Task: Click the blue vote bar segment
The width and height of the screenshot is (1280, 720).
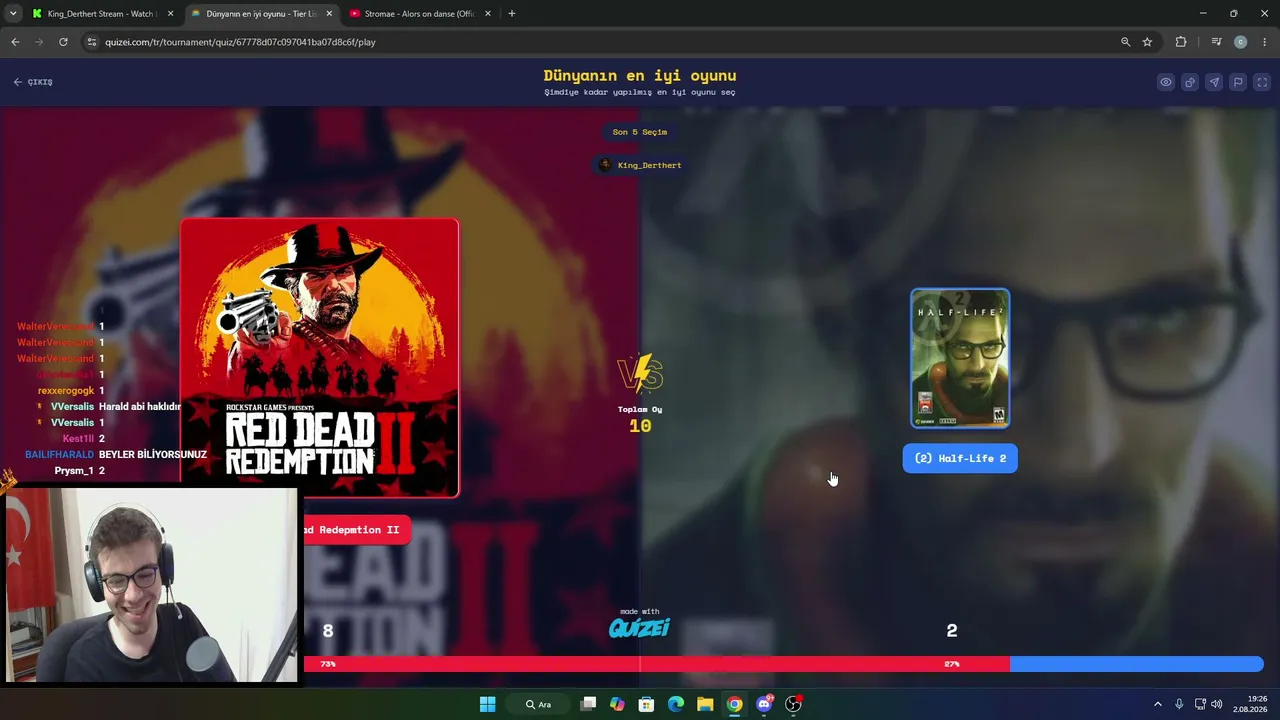Action: 1137,664
